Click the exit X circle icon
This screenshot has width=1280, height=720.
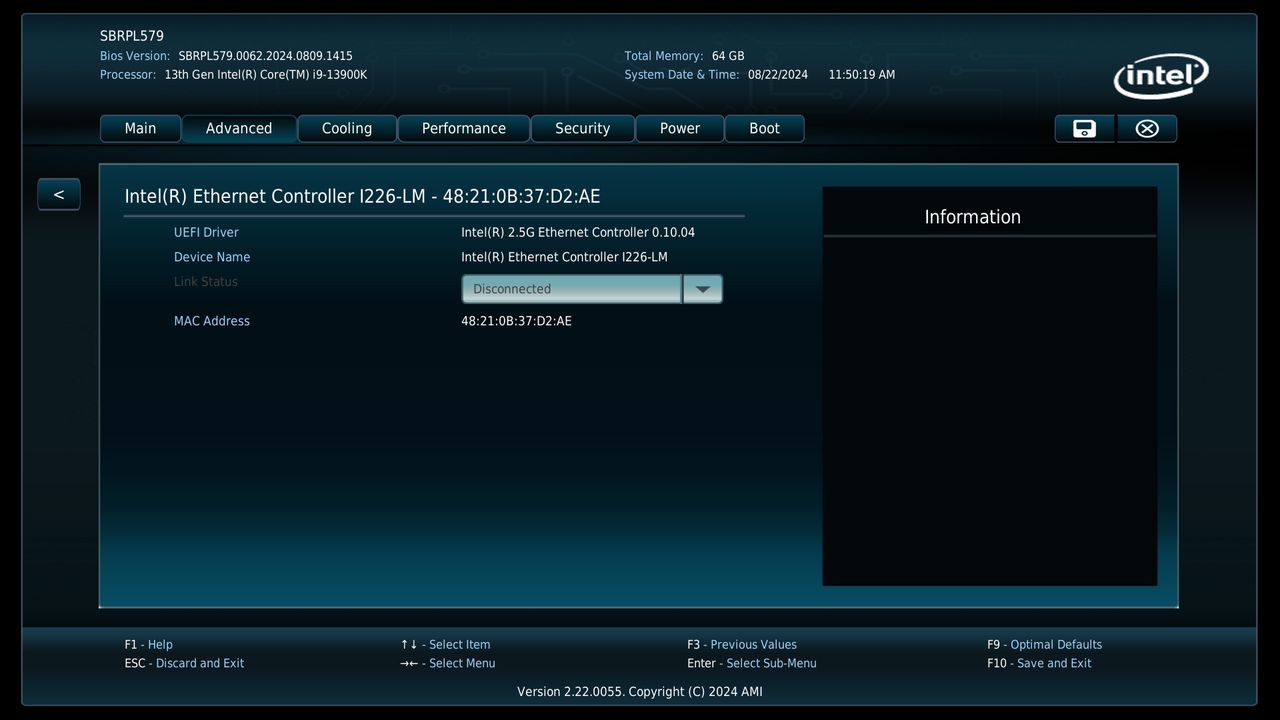tap(1147, 128)
